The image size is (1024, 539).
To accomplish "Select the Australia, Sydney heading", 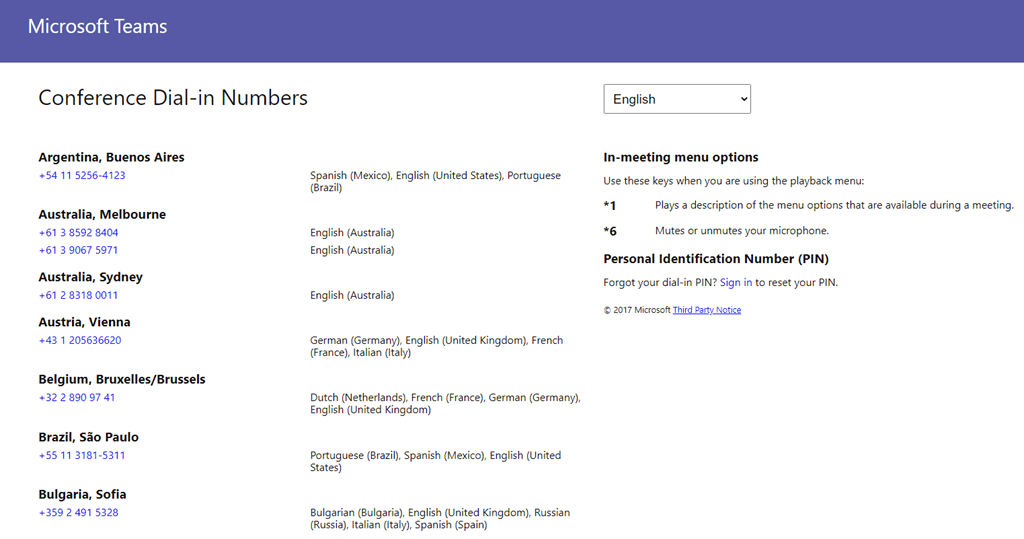I will (90, 277).
